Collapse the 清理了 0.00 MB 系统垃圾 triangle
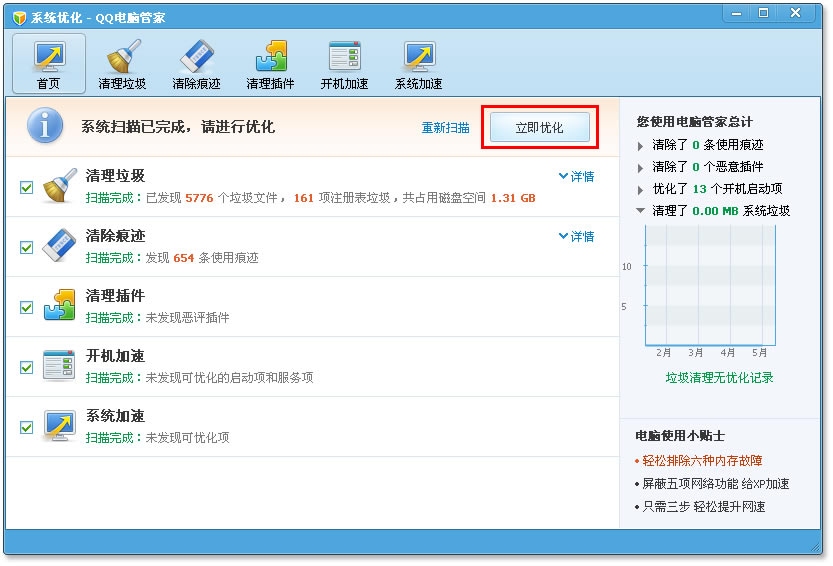 coord(641,211)
